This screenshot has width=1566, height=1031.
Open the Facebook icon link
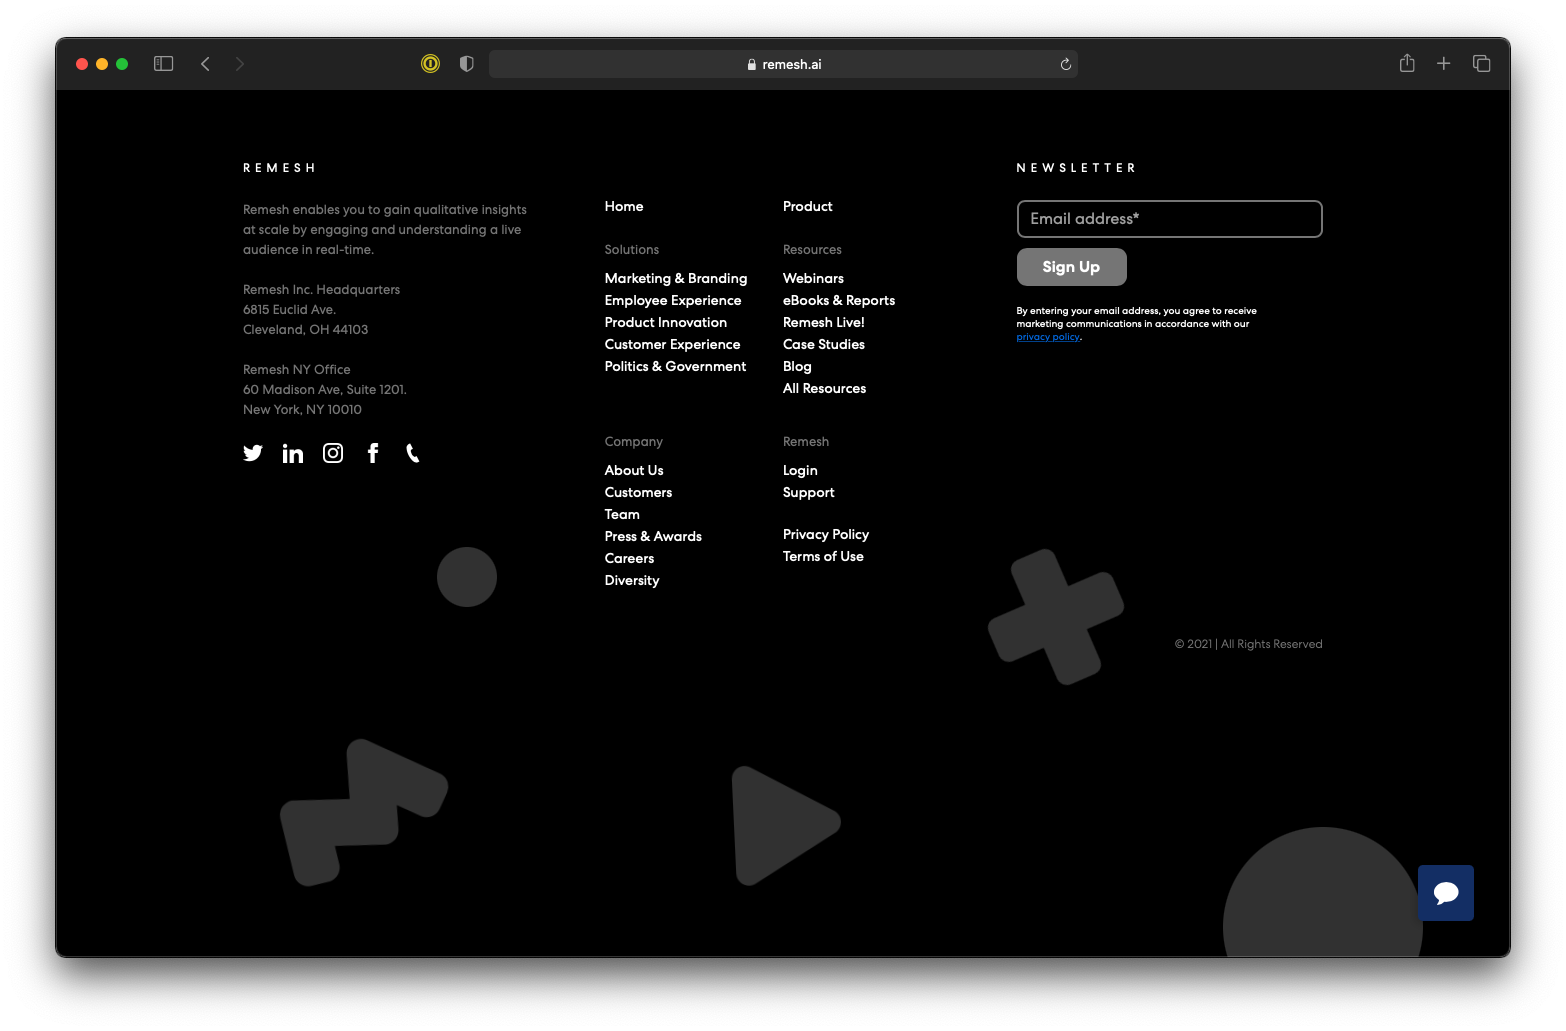(x=373, y=453)
